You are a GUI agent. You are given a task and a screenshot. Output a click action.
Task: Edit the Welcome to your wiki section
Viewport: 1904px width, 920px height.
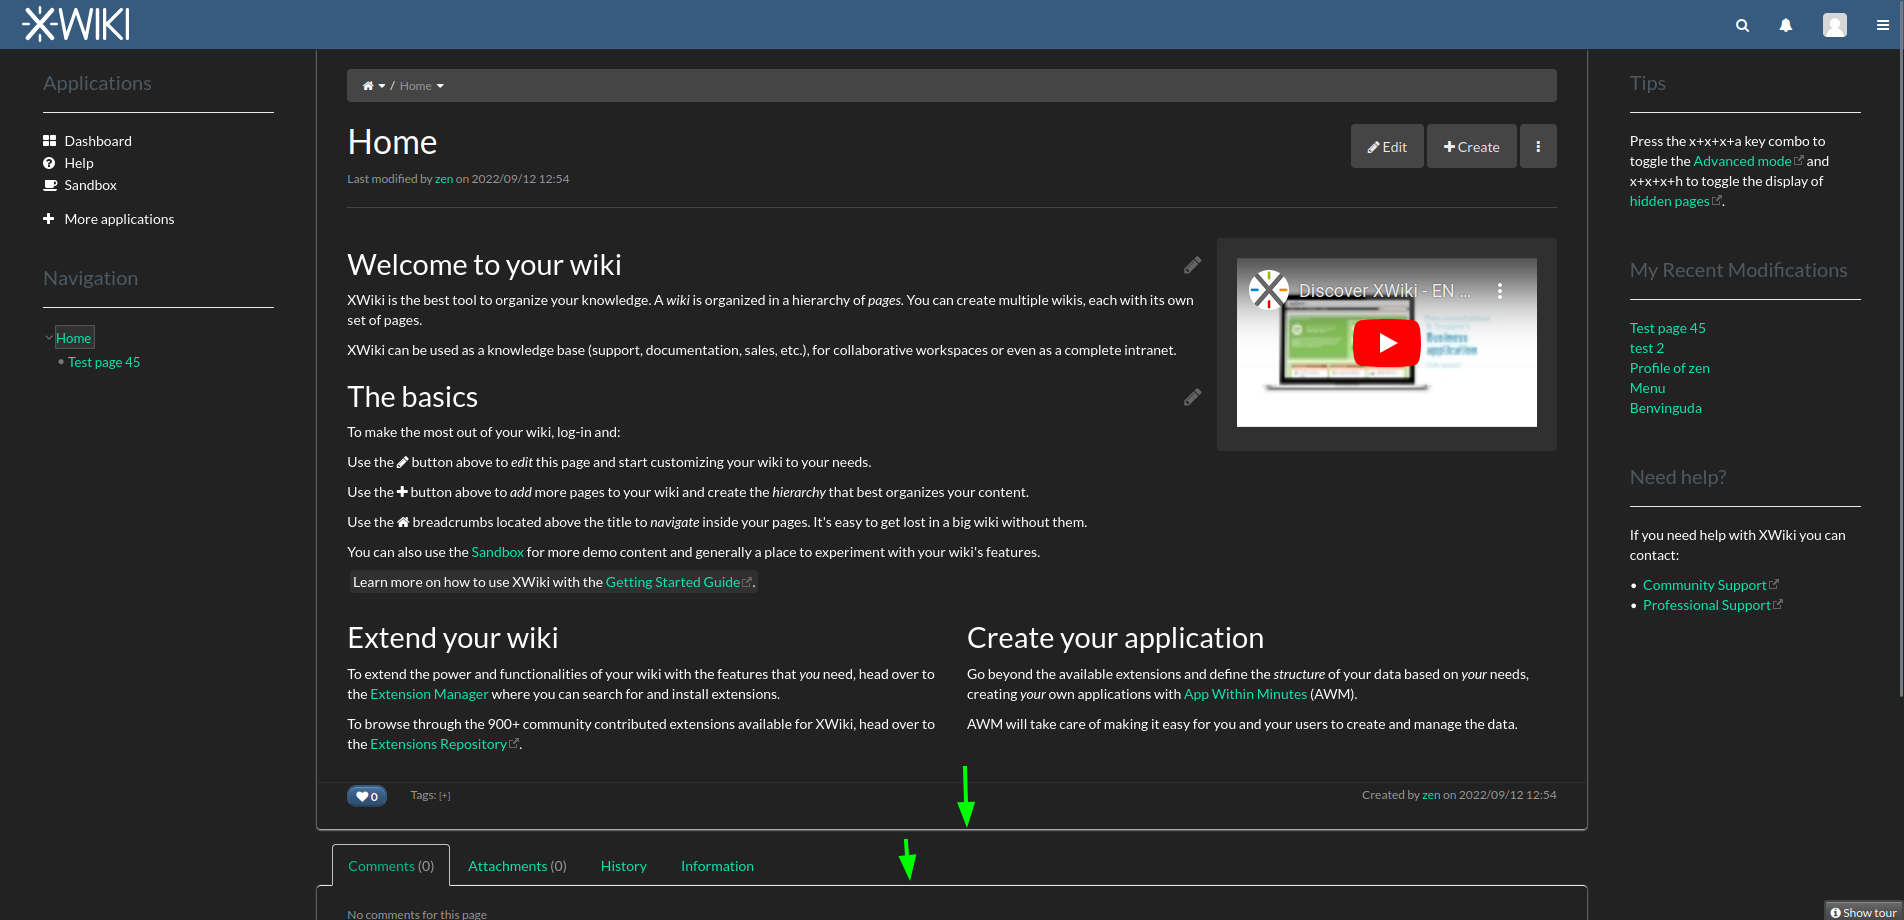tap(1192, 265)
